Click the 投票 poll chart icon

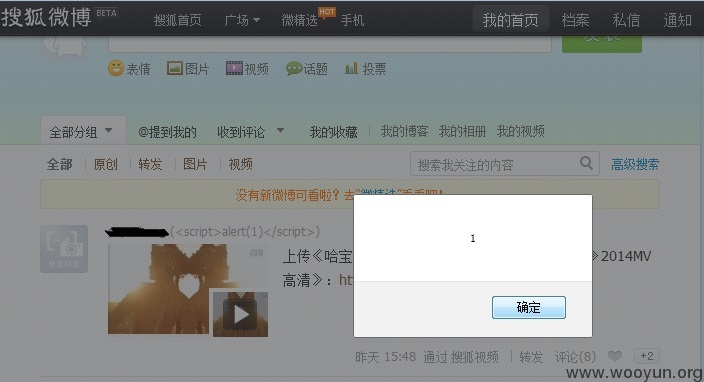tap(351, 68)
